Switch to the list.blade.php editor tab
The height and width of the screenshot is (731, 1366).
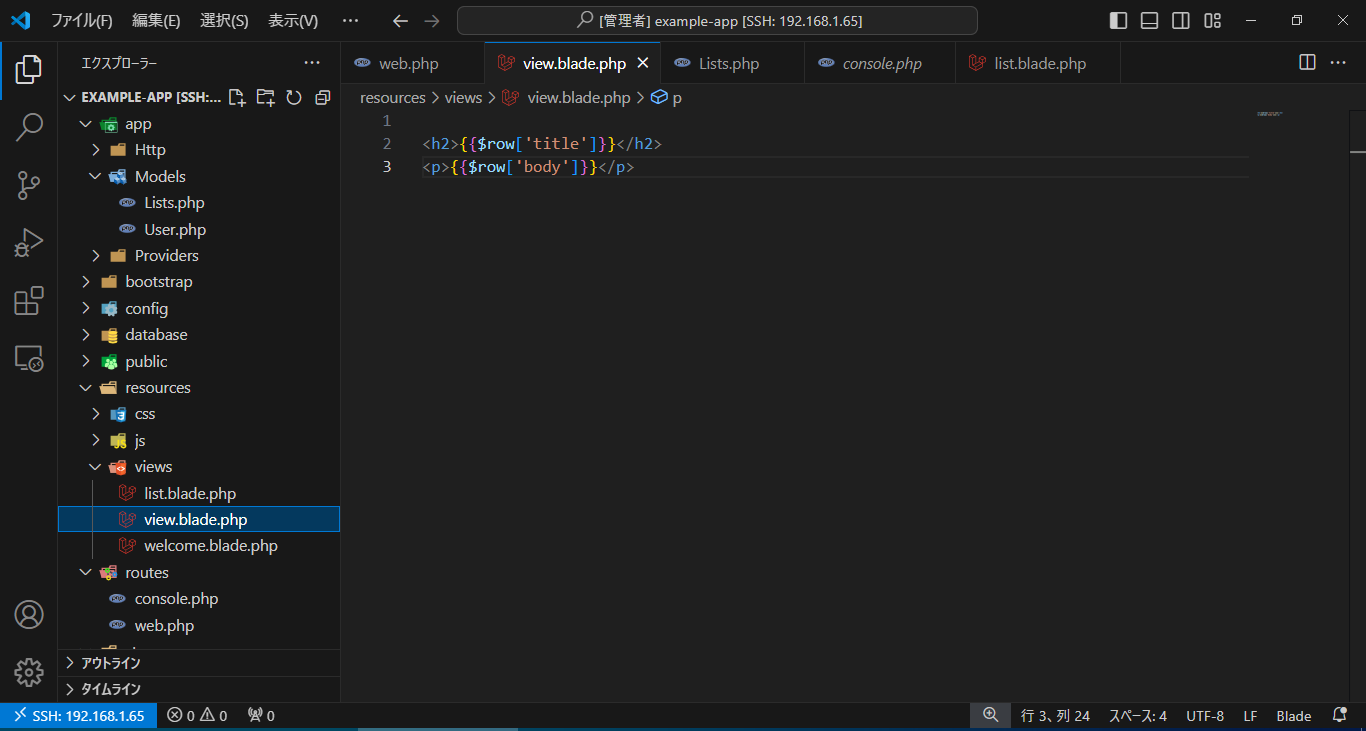[1038, 63]
